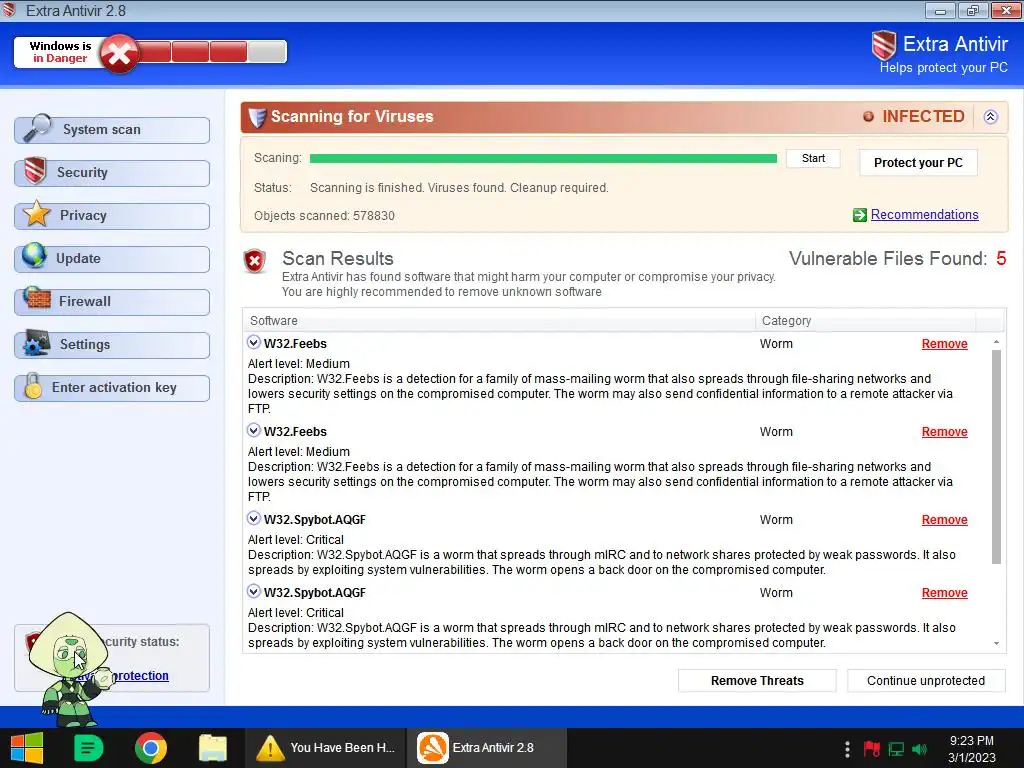Open the Update section

coord(112,259)
